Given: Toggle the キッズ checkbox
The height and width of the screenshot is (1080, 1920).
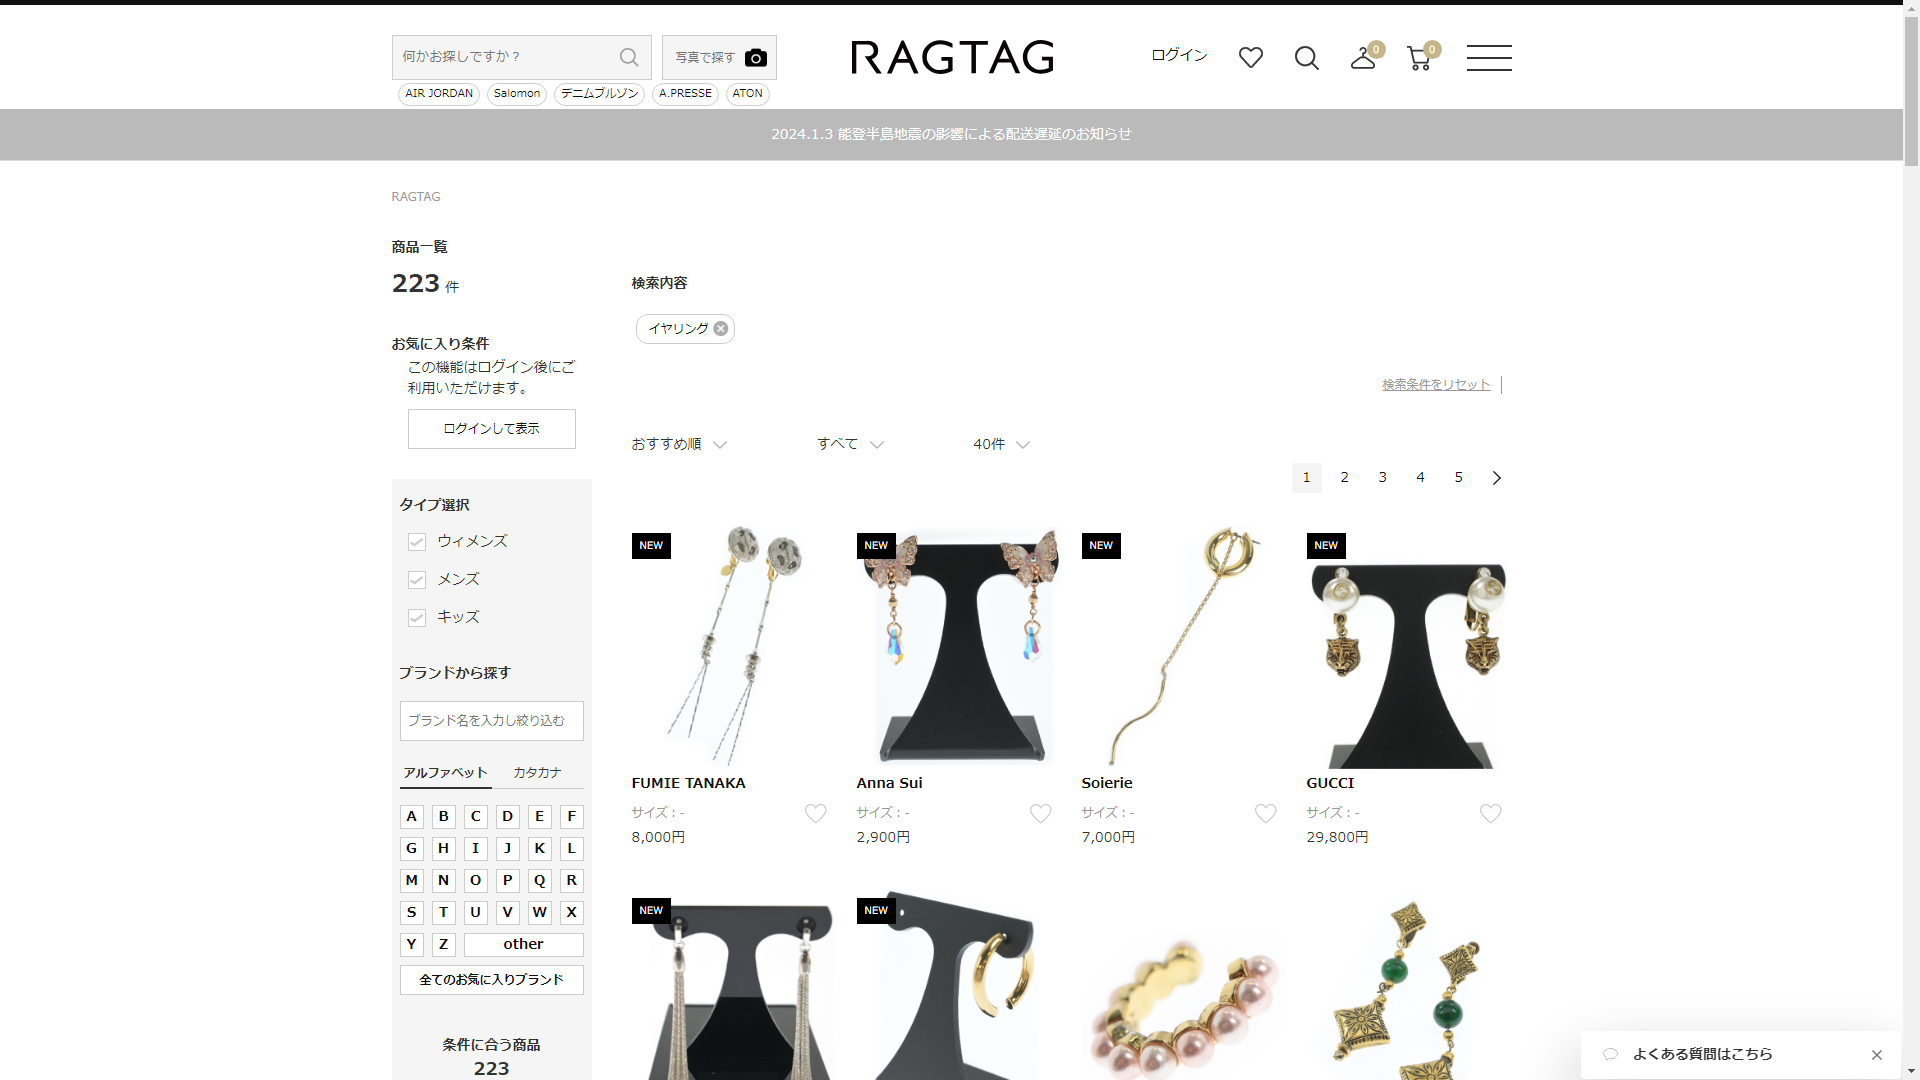Looking at the screenshot, I should 417,618.
